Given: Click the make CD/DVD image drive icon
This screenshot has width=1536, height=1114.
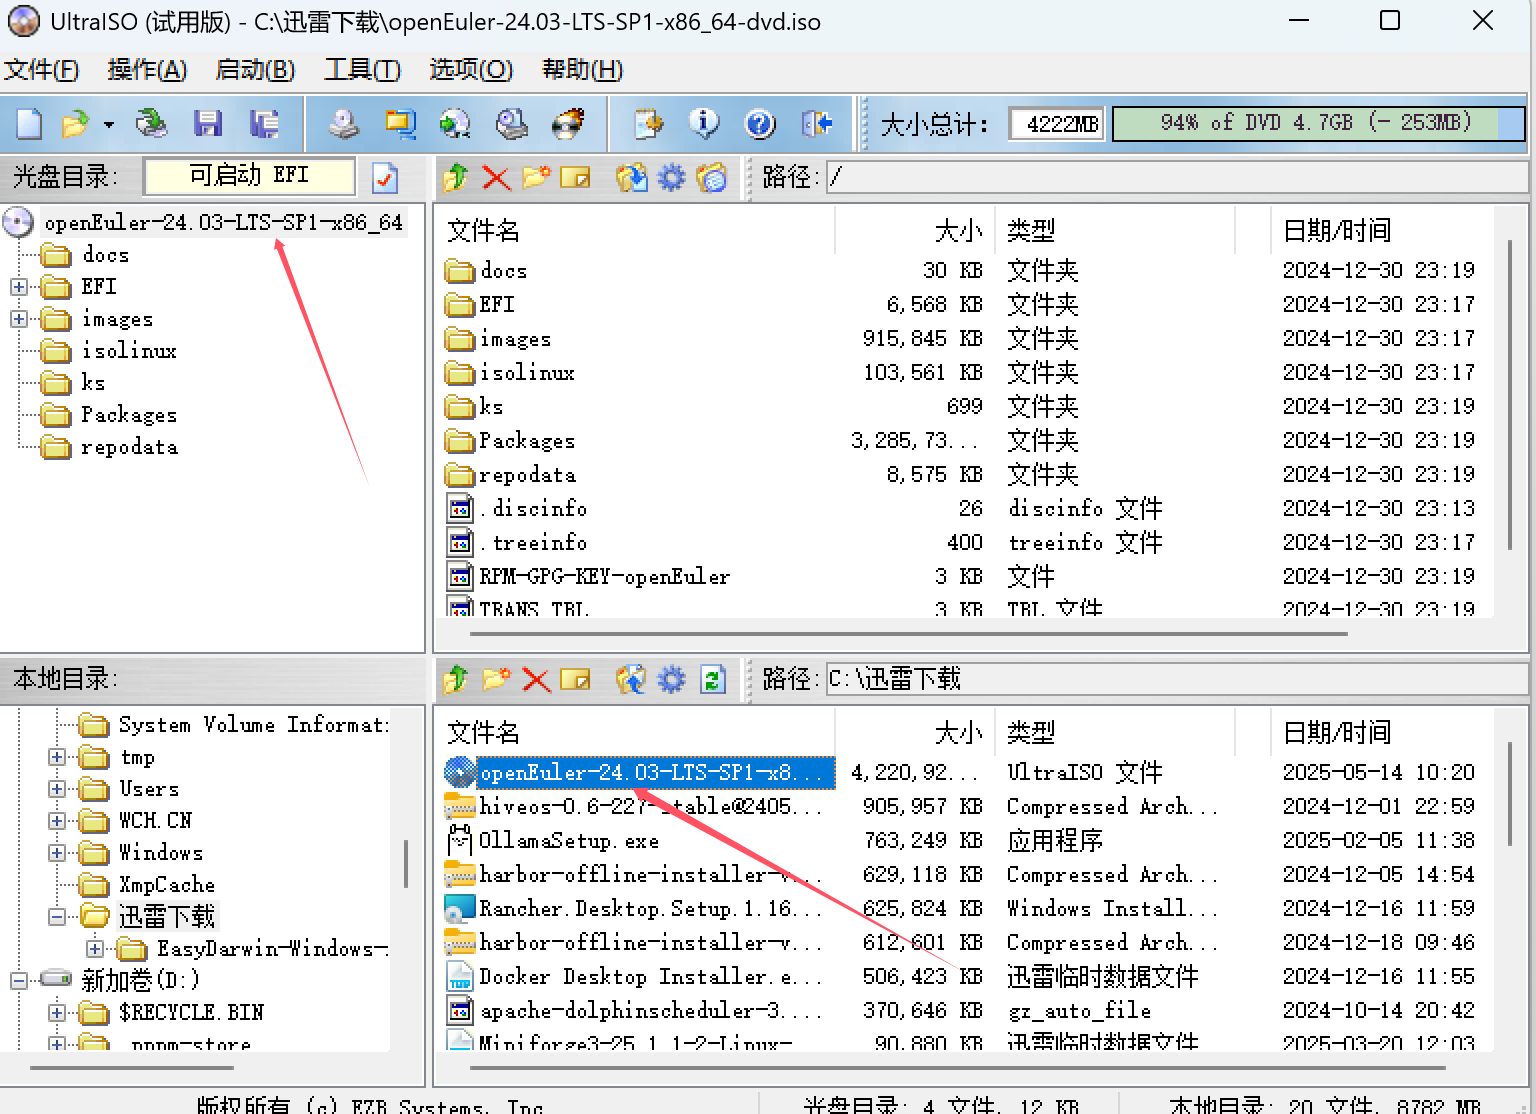Looking at the screenshot, I should coord(344,124).
